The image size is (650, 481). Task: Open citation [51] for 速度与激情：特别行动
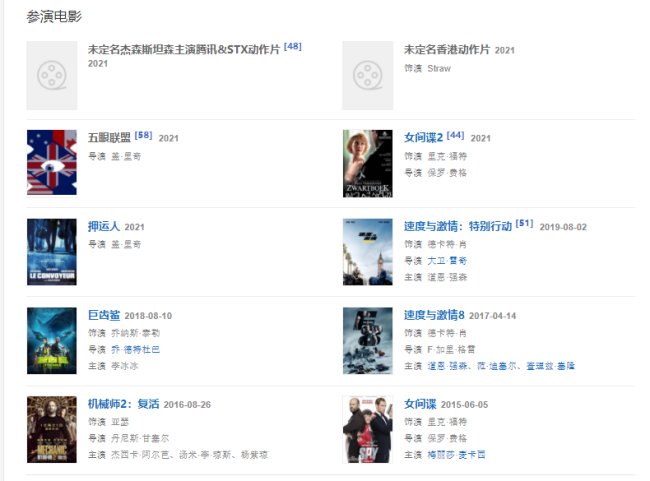(524, 224)
